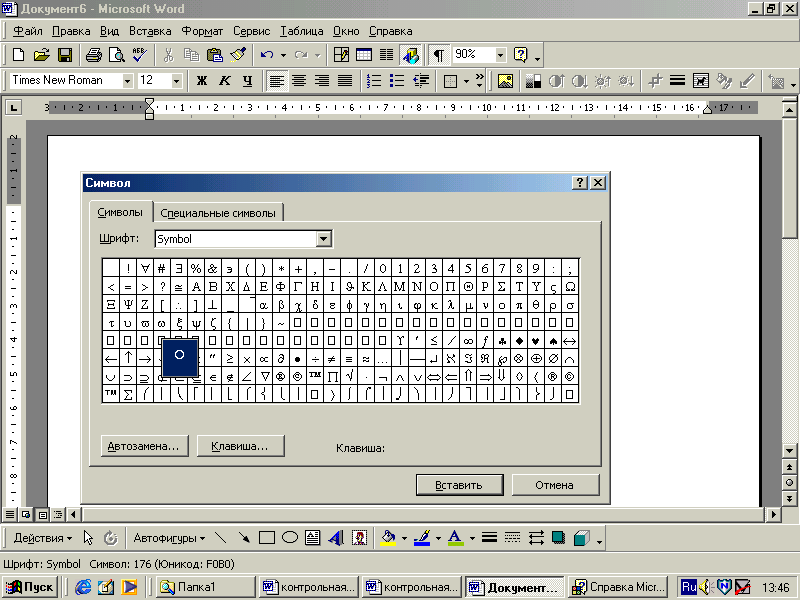Image resolution: width=800 pixels, height=600 pixels.
Task: Toggle bold (Ж) formatting
Action: (202, 81)
